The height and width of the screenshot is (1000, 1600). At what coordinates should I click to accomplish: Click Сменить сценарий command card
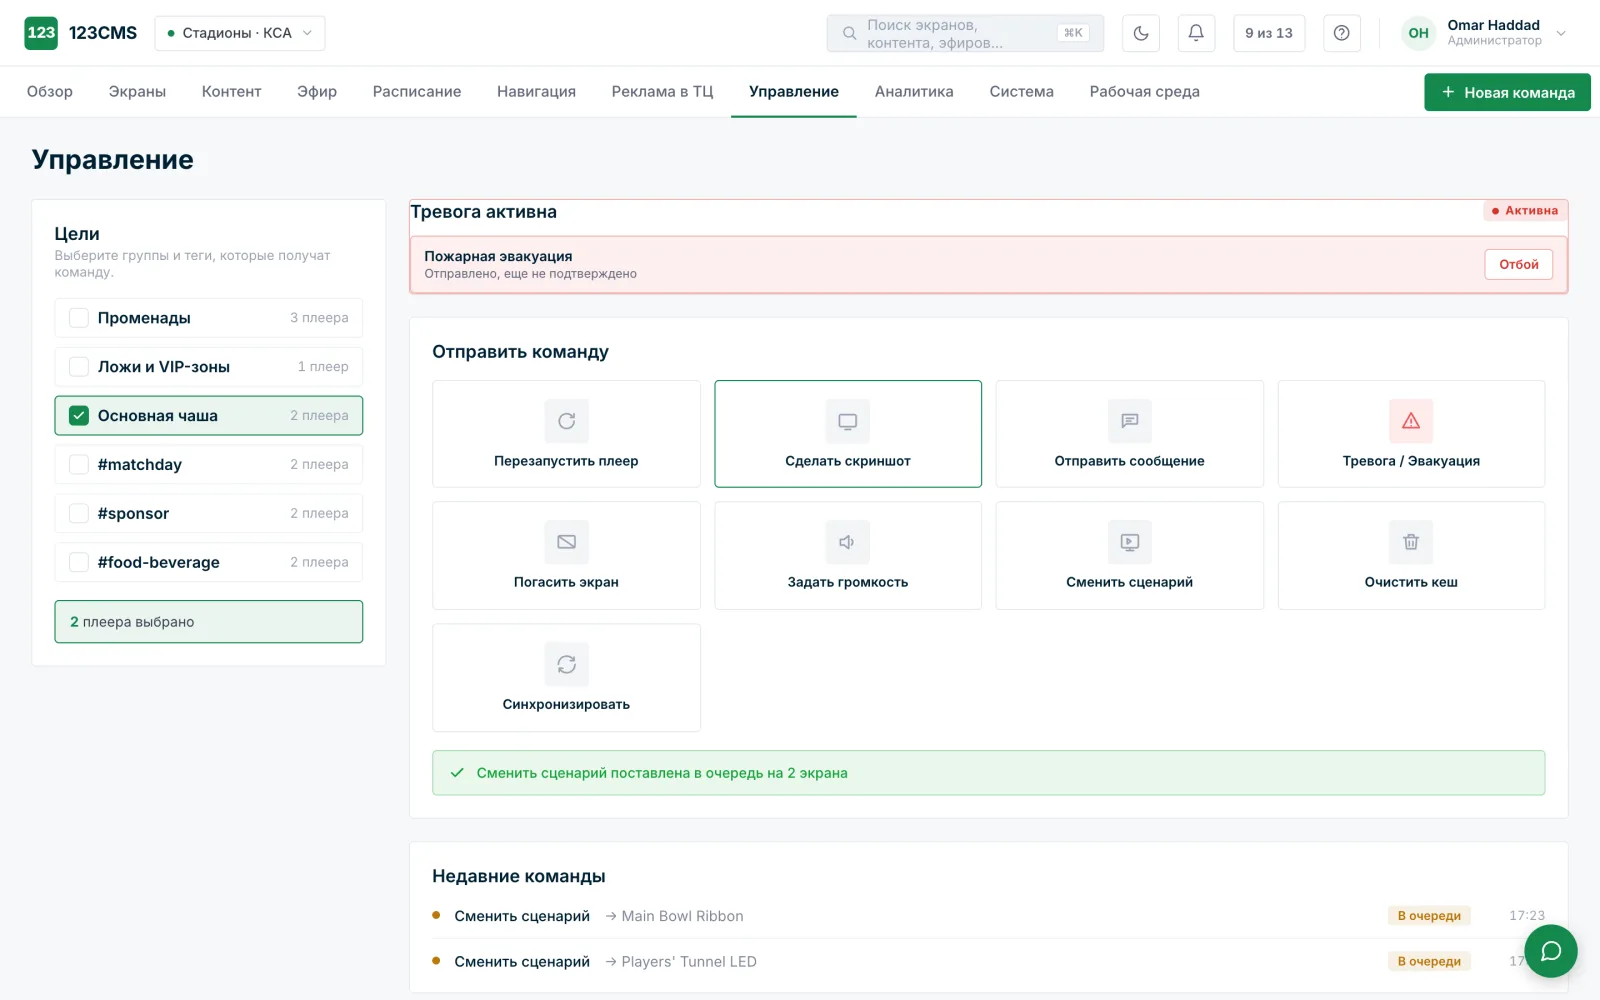point(1130,556)
